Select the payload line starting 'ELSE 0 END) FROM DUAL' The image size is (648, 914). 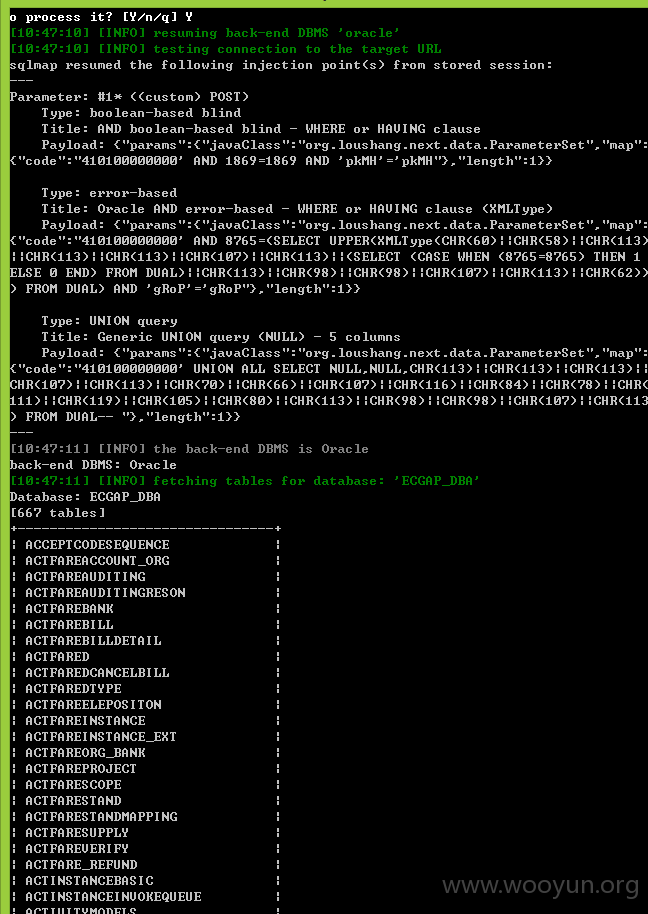tap(328, 273)
